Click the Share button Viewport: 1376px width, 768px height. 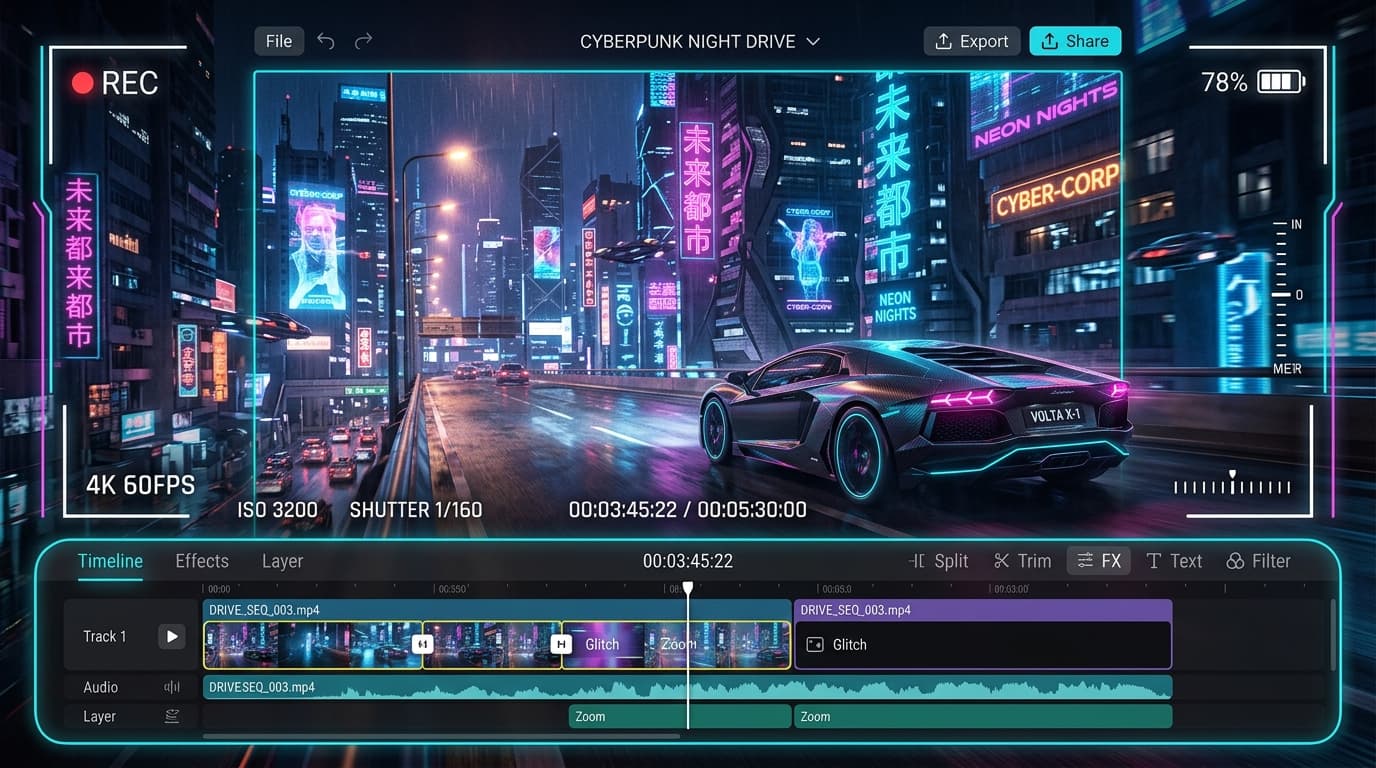[x=1075, y=41]
